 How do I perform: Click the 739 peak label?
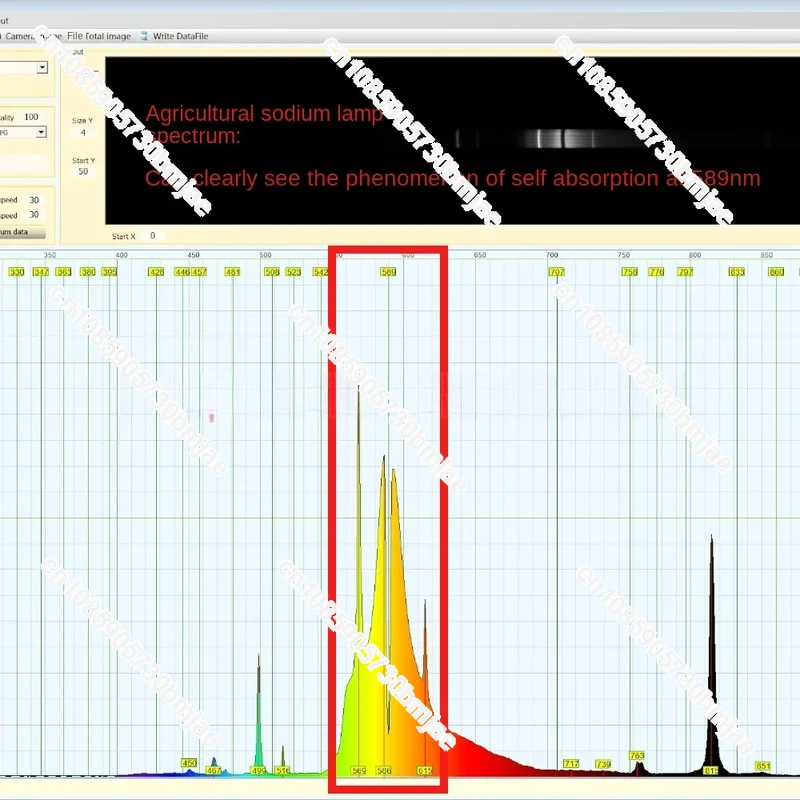[x=603, y=764]
